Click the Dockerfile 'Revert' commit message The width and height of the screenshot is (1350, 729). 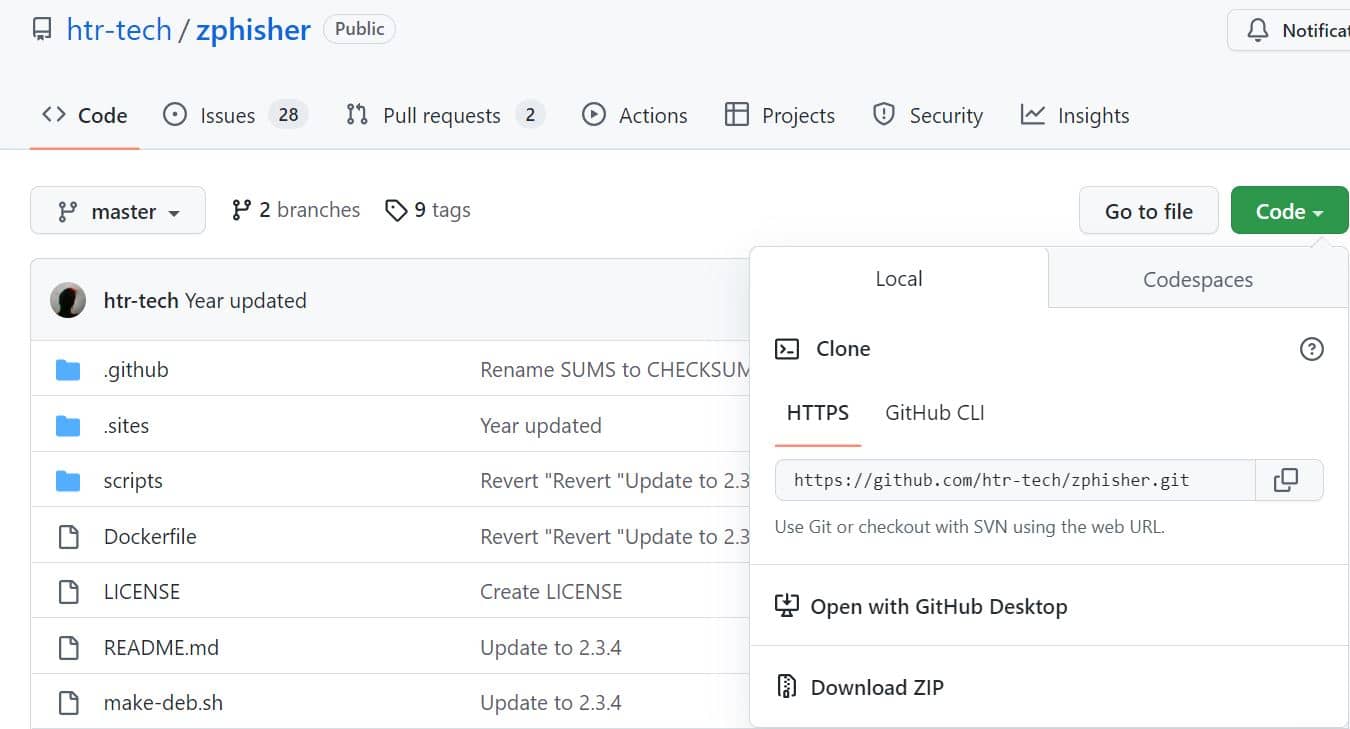[x=615, y=537]
